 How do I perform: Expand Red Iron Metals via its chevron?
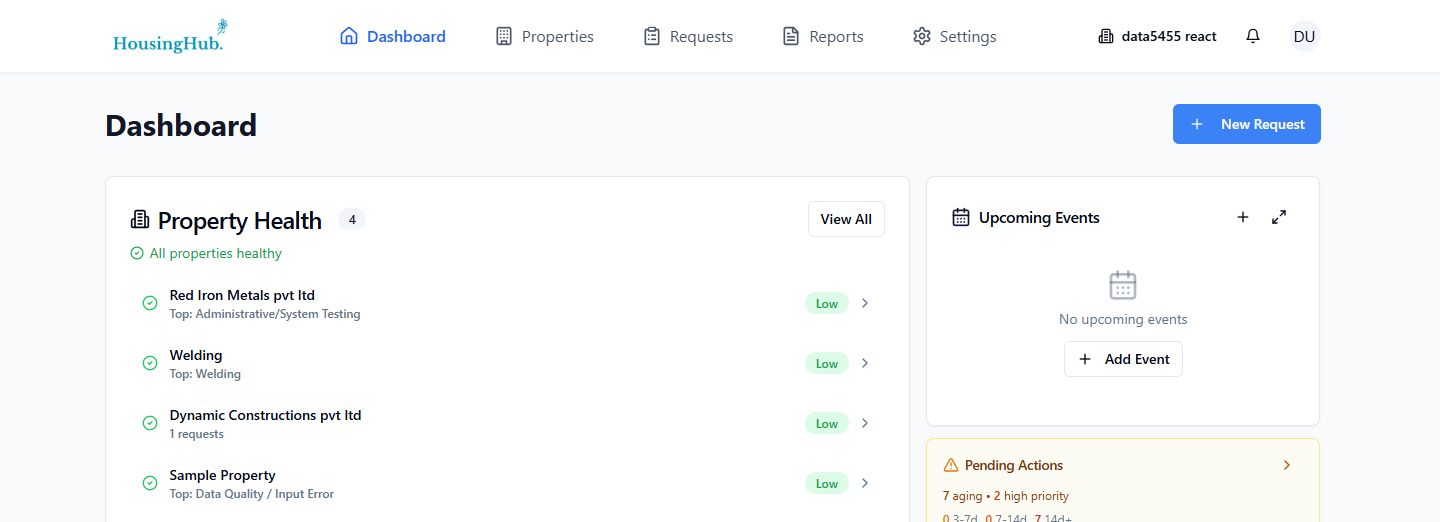click(x=865, y=303)
